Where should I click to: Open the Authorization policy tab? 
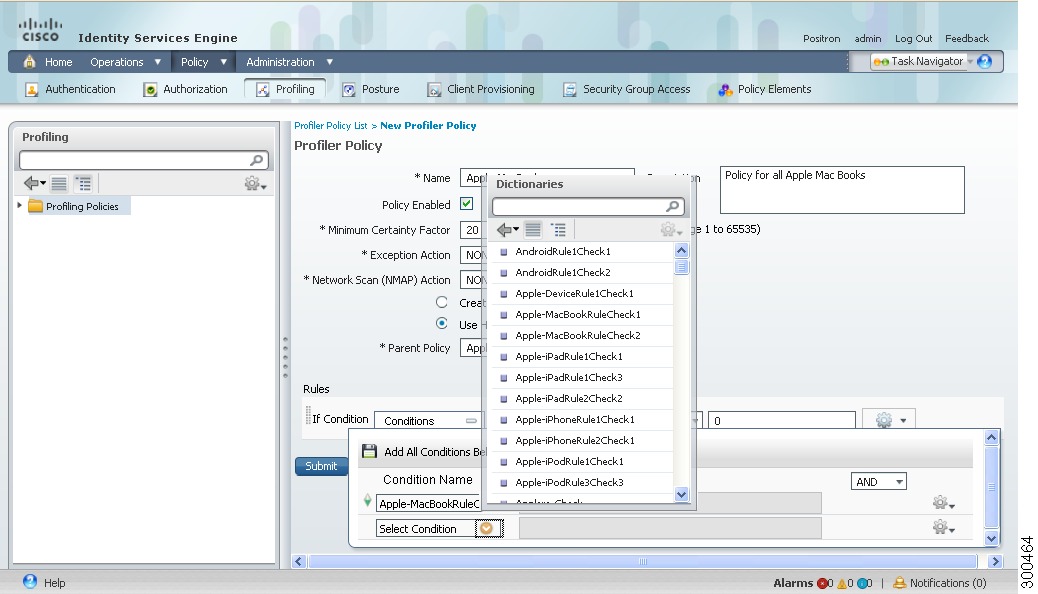(186, 89)
